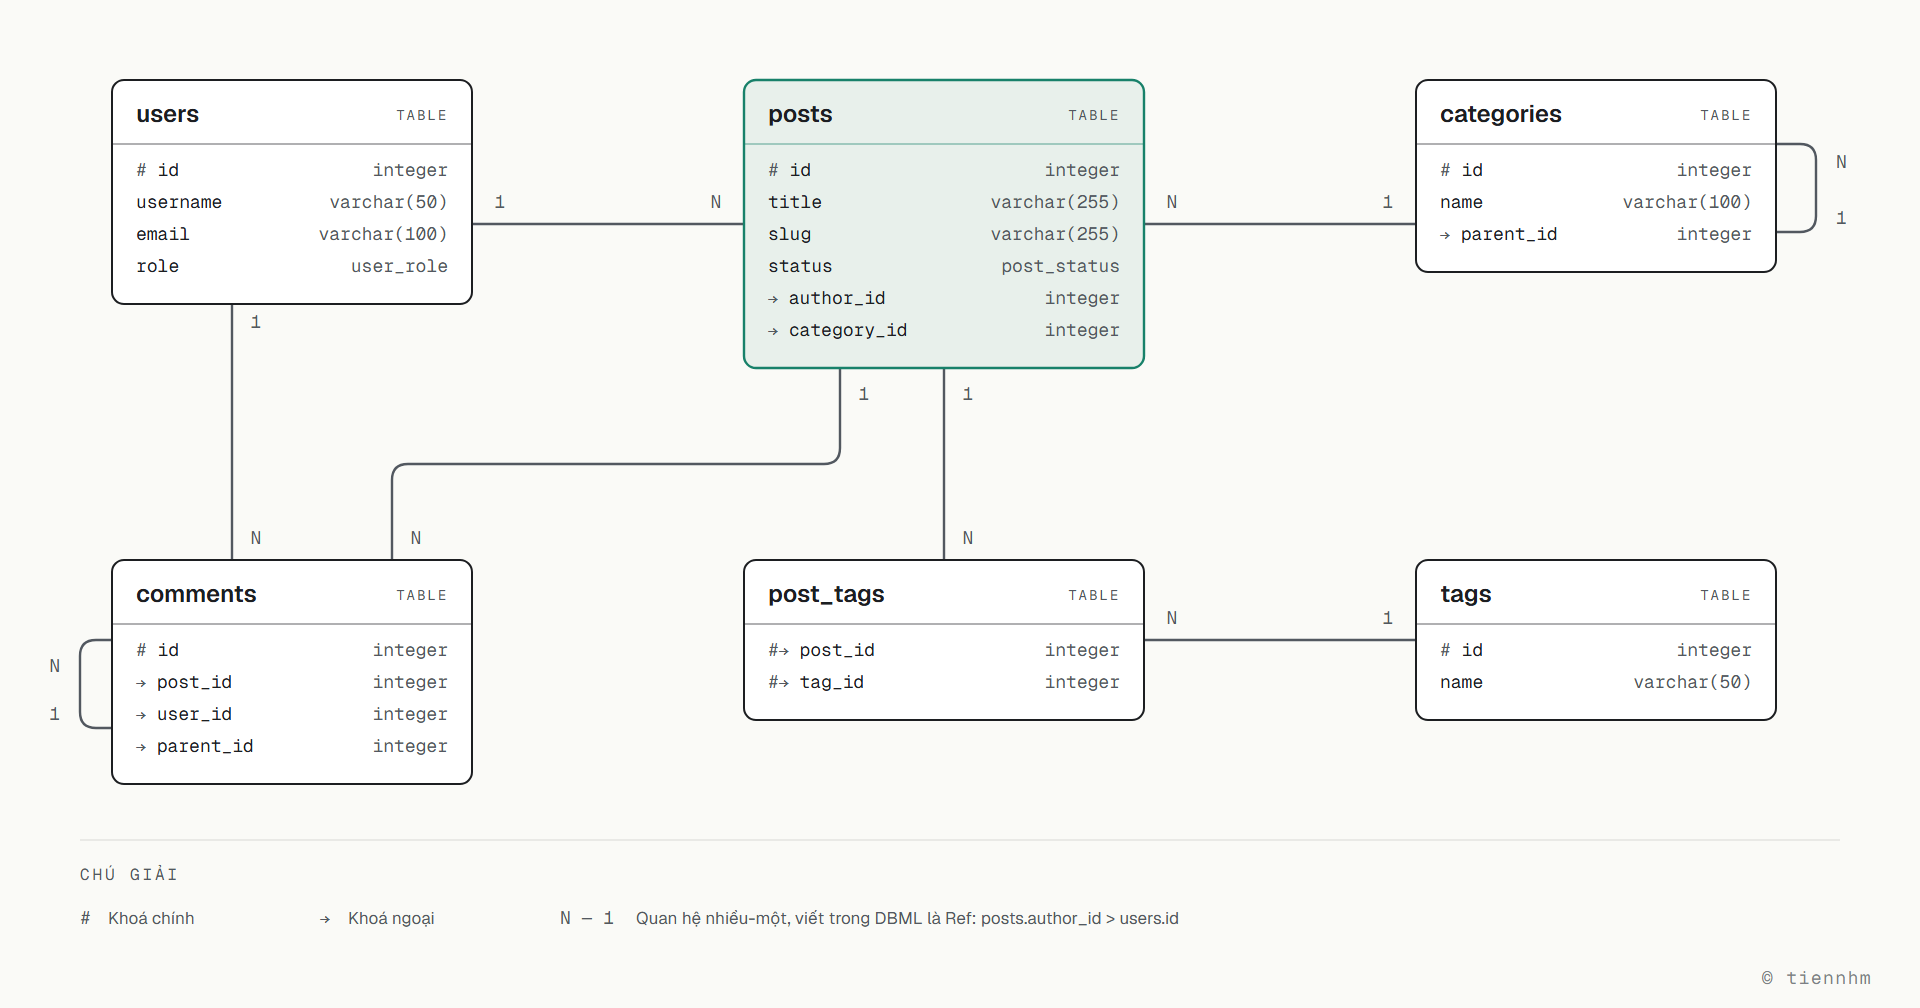Select the users table title
Image resolution: width=1920 pixels, height=1008 pixels.
click(x=167, y=114)
